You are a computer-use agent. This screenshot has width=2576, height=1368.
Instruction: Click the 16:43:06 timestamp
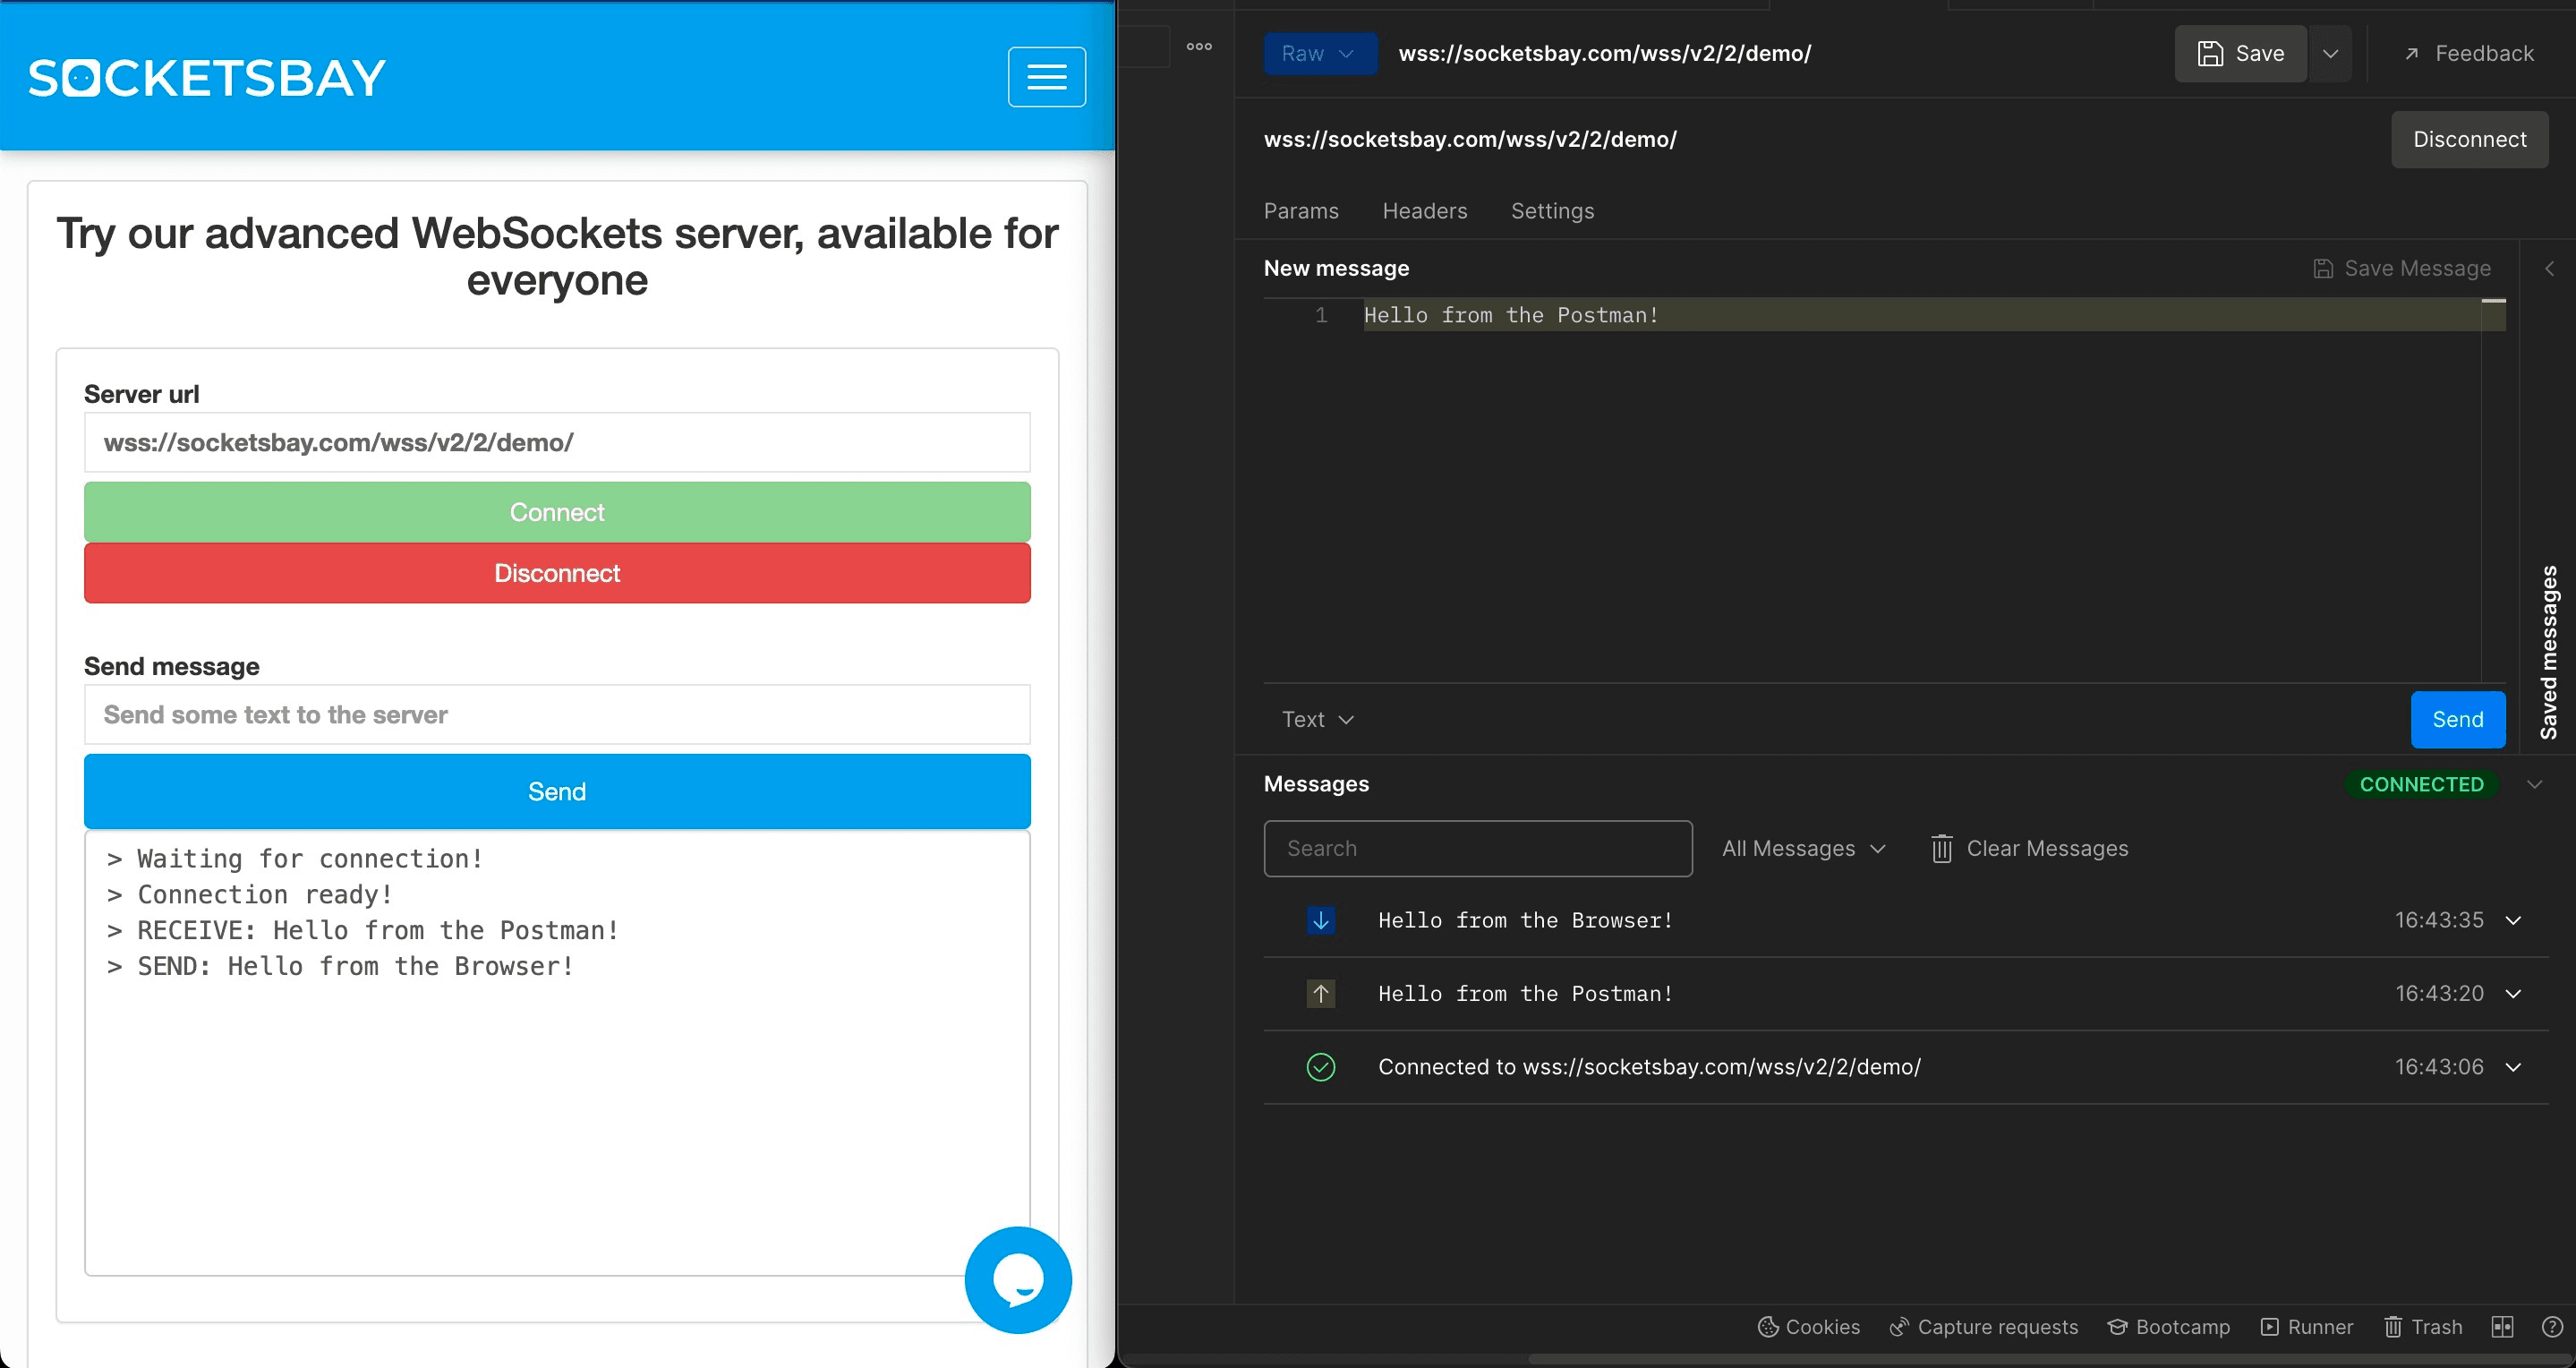click(2438, 1067)
